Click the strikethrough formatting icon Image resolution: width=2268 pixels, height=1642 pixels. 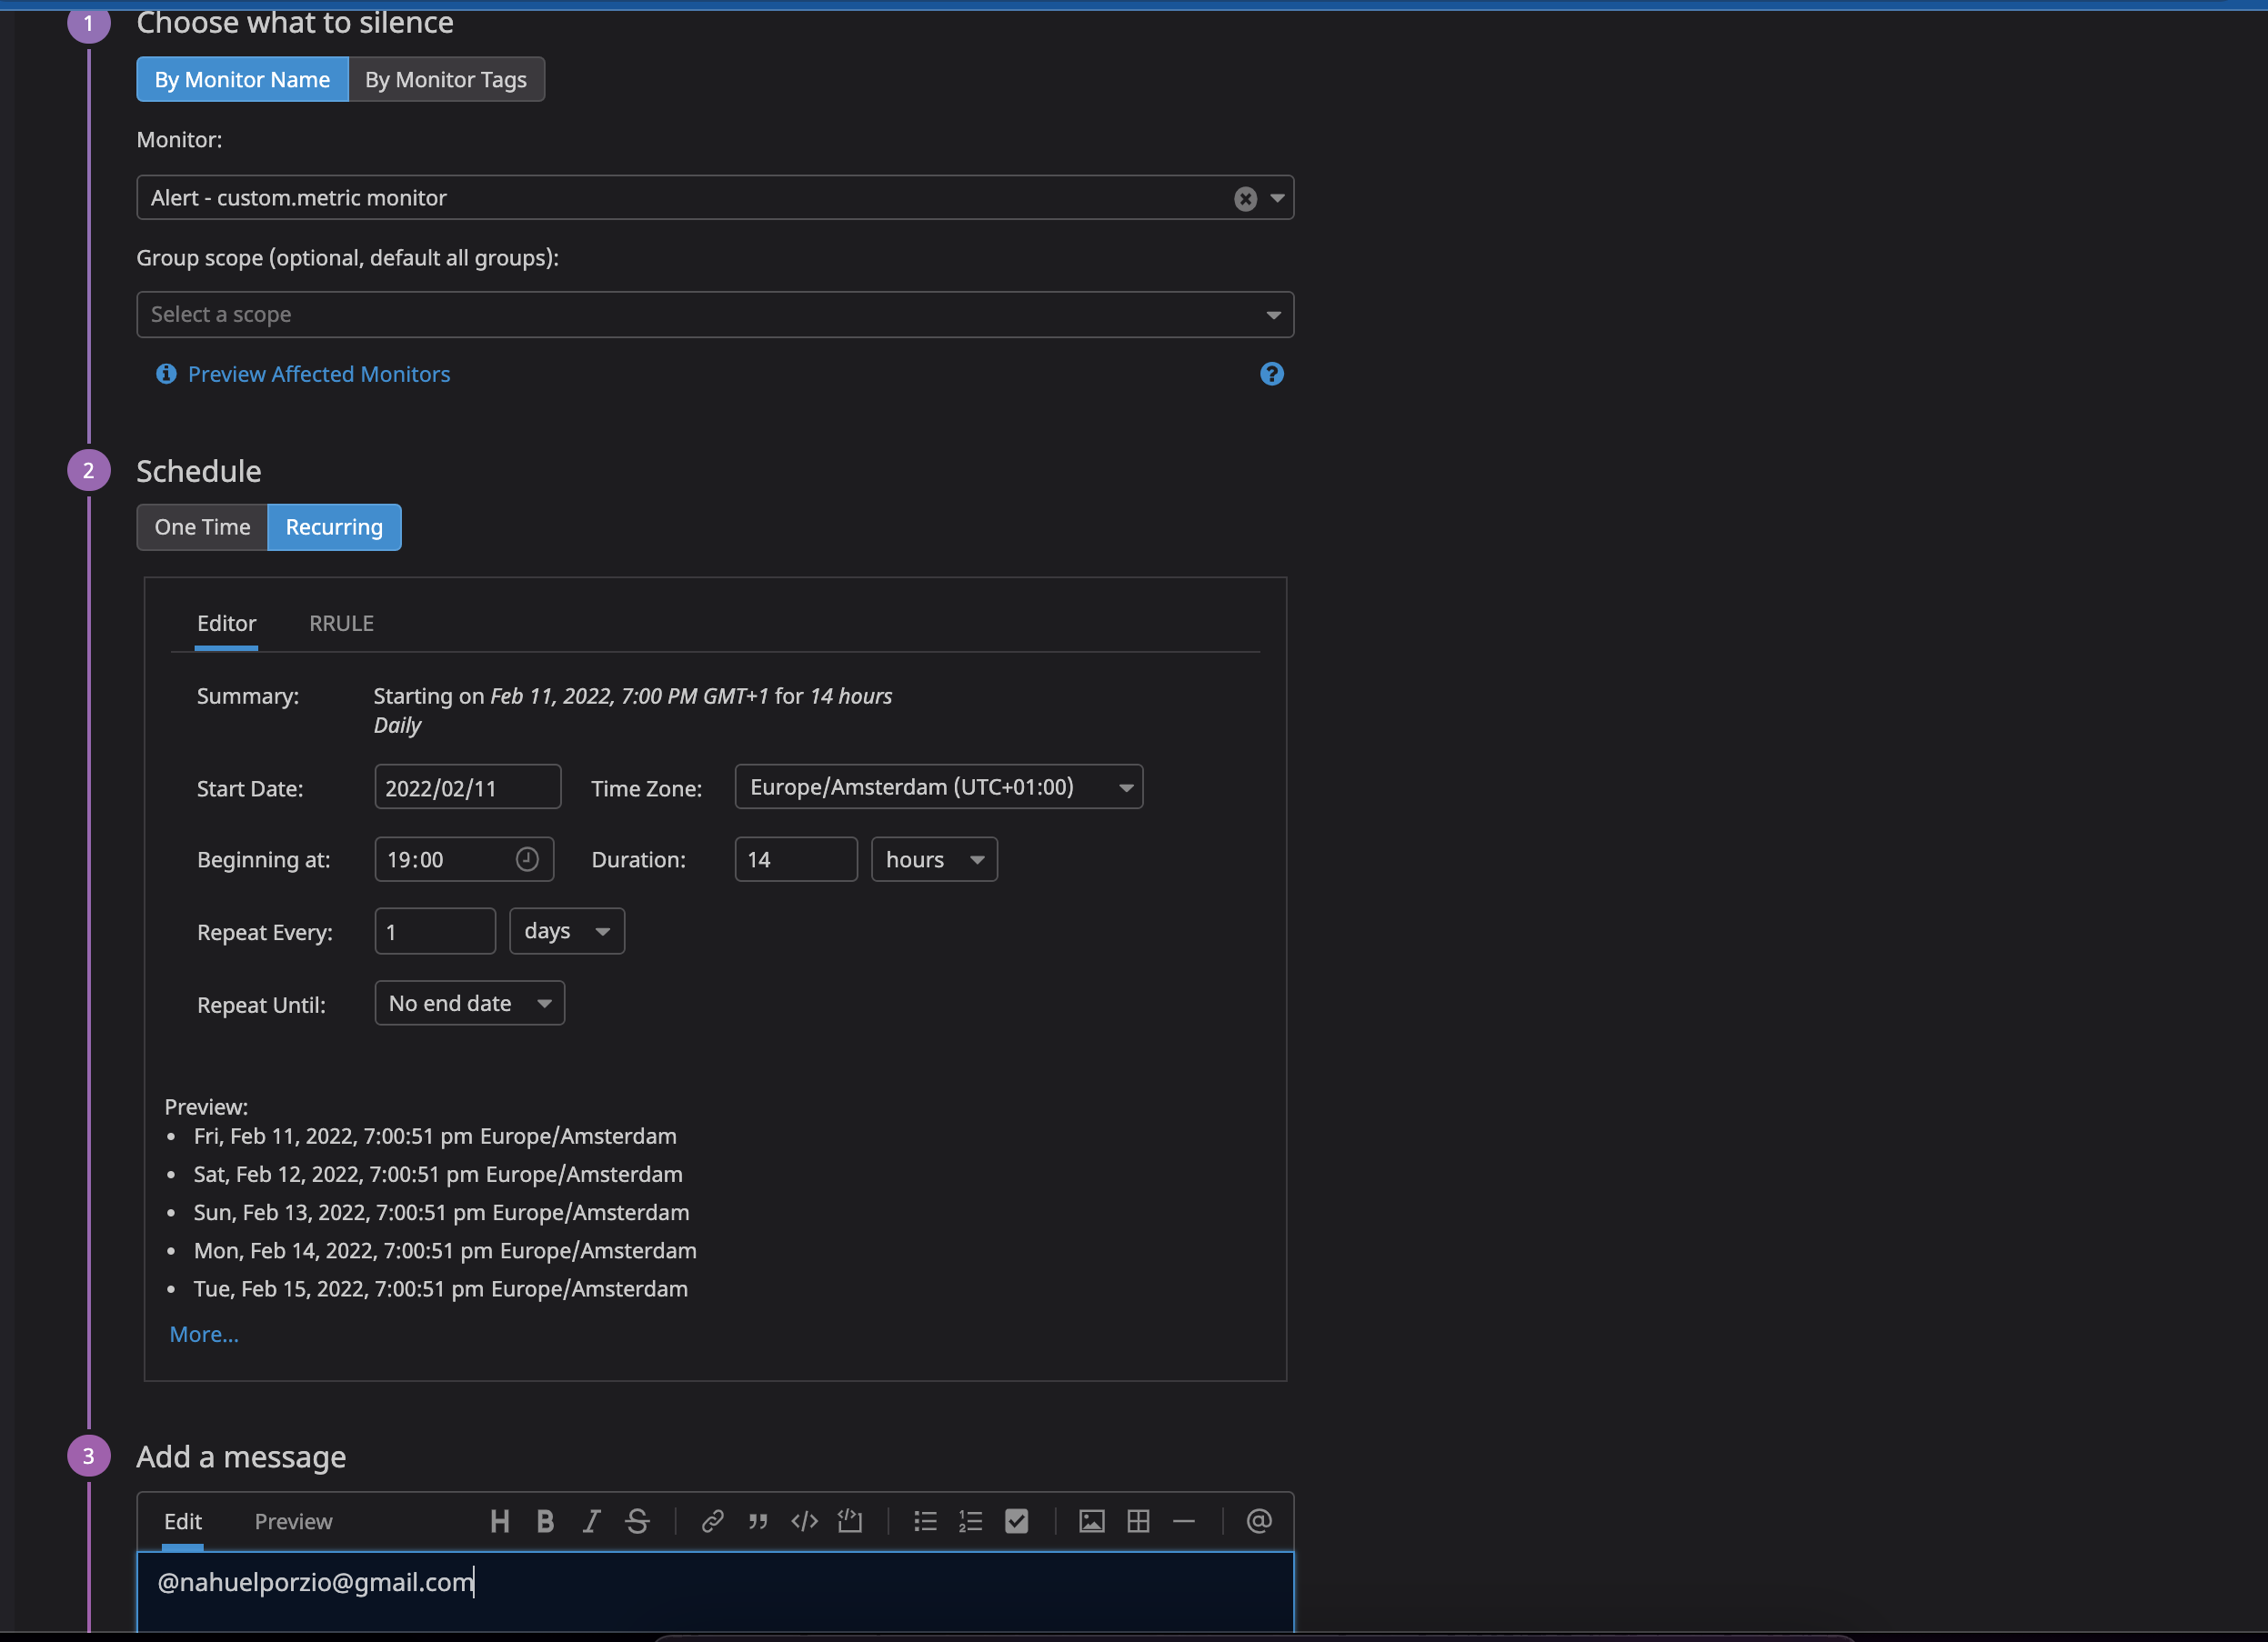[637, 1521]
